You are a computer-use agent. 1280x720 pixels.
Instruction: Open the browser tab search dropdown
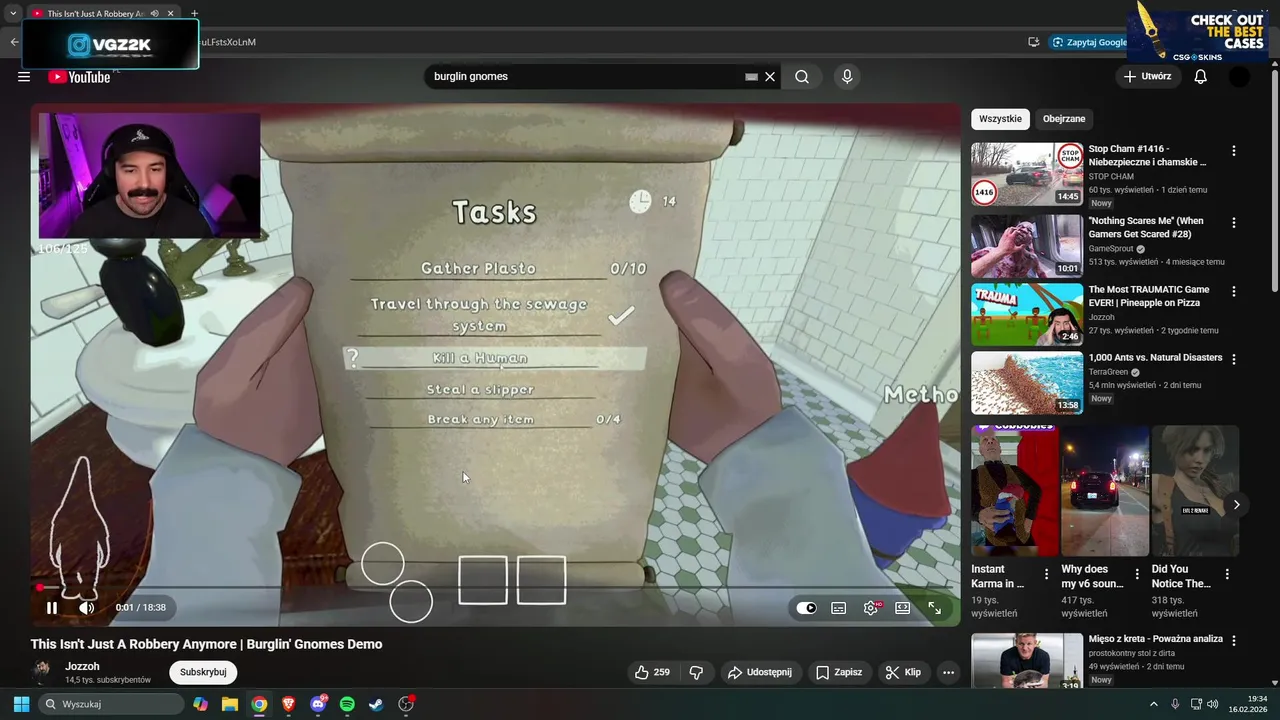tap(13, 14)
